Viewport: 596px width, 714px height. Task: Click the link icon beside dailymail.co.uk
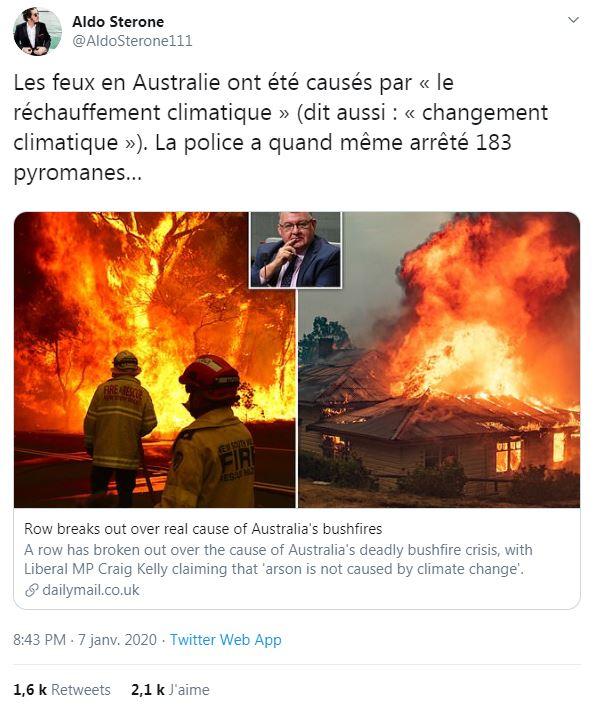[x=31, y=590]
